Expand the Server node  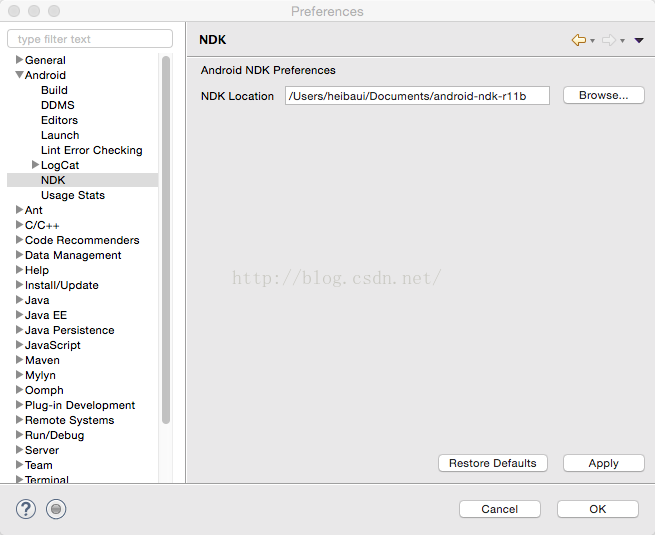coord(19,450)
